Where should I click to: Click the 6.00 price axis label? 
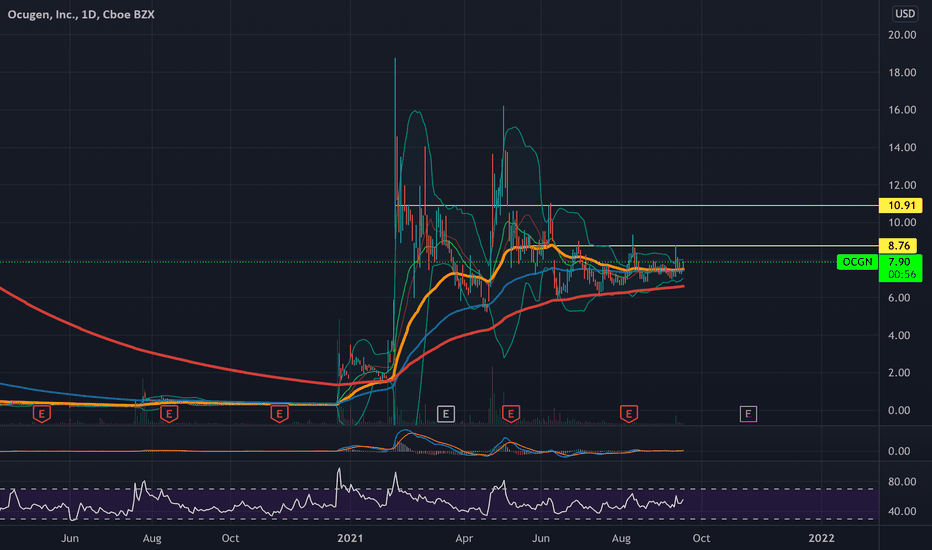coord(899,298)
